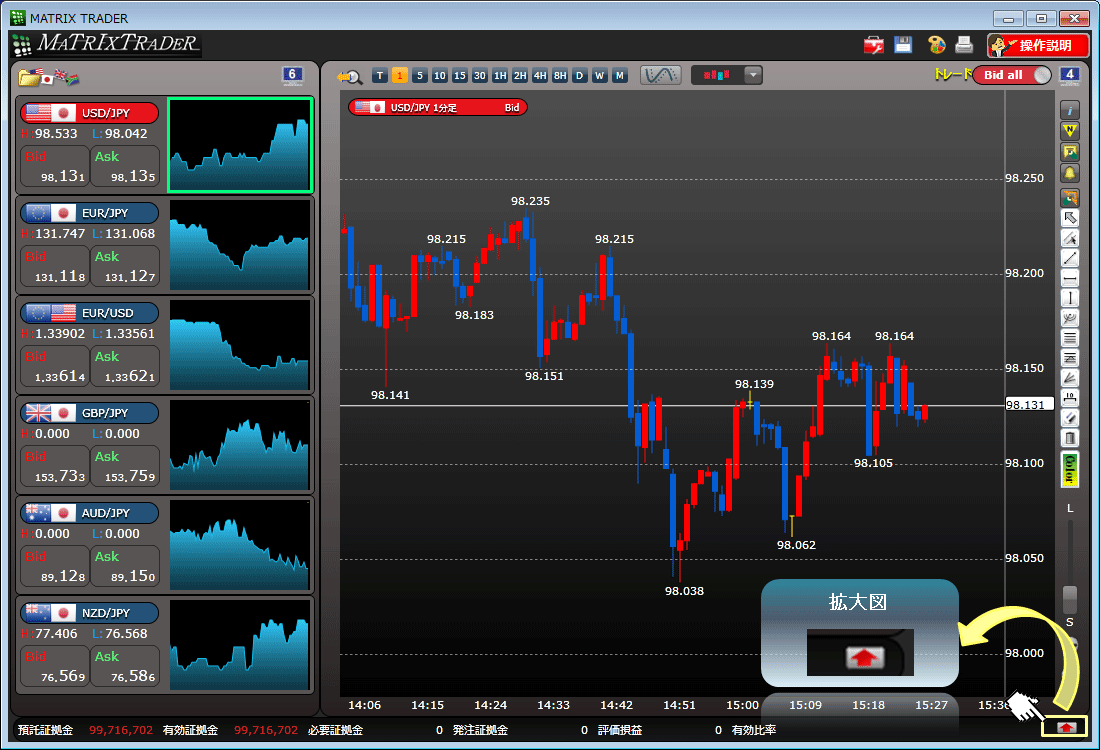Select the GBP/JPY pair label
Viewport: 1100px width, 750px height.
[90, 413]
